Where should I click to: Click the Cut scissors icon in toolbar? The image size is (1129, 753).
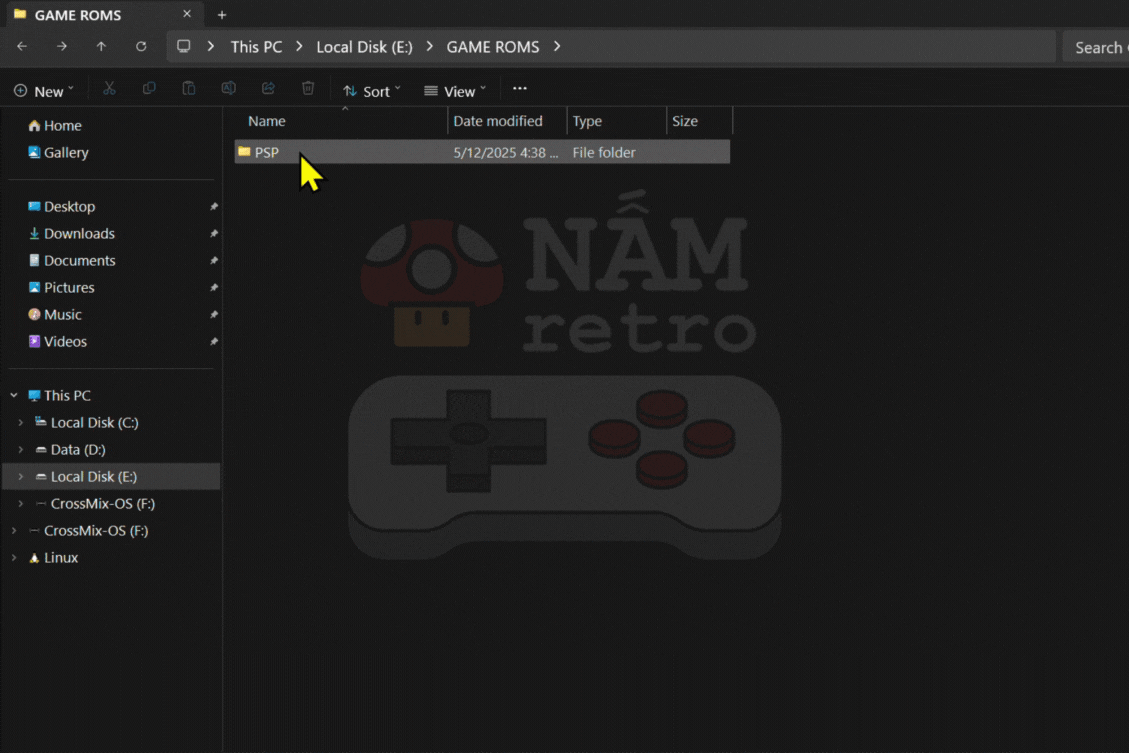(x=109, y=89)
